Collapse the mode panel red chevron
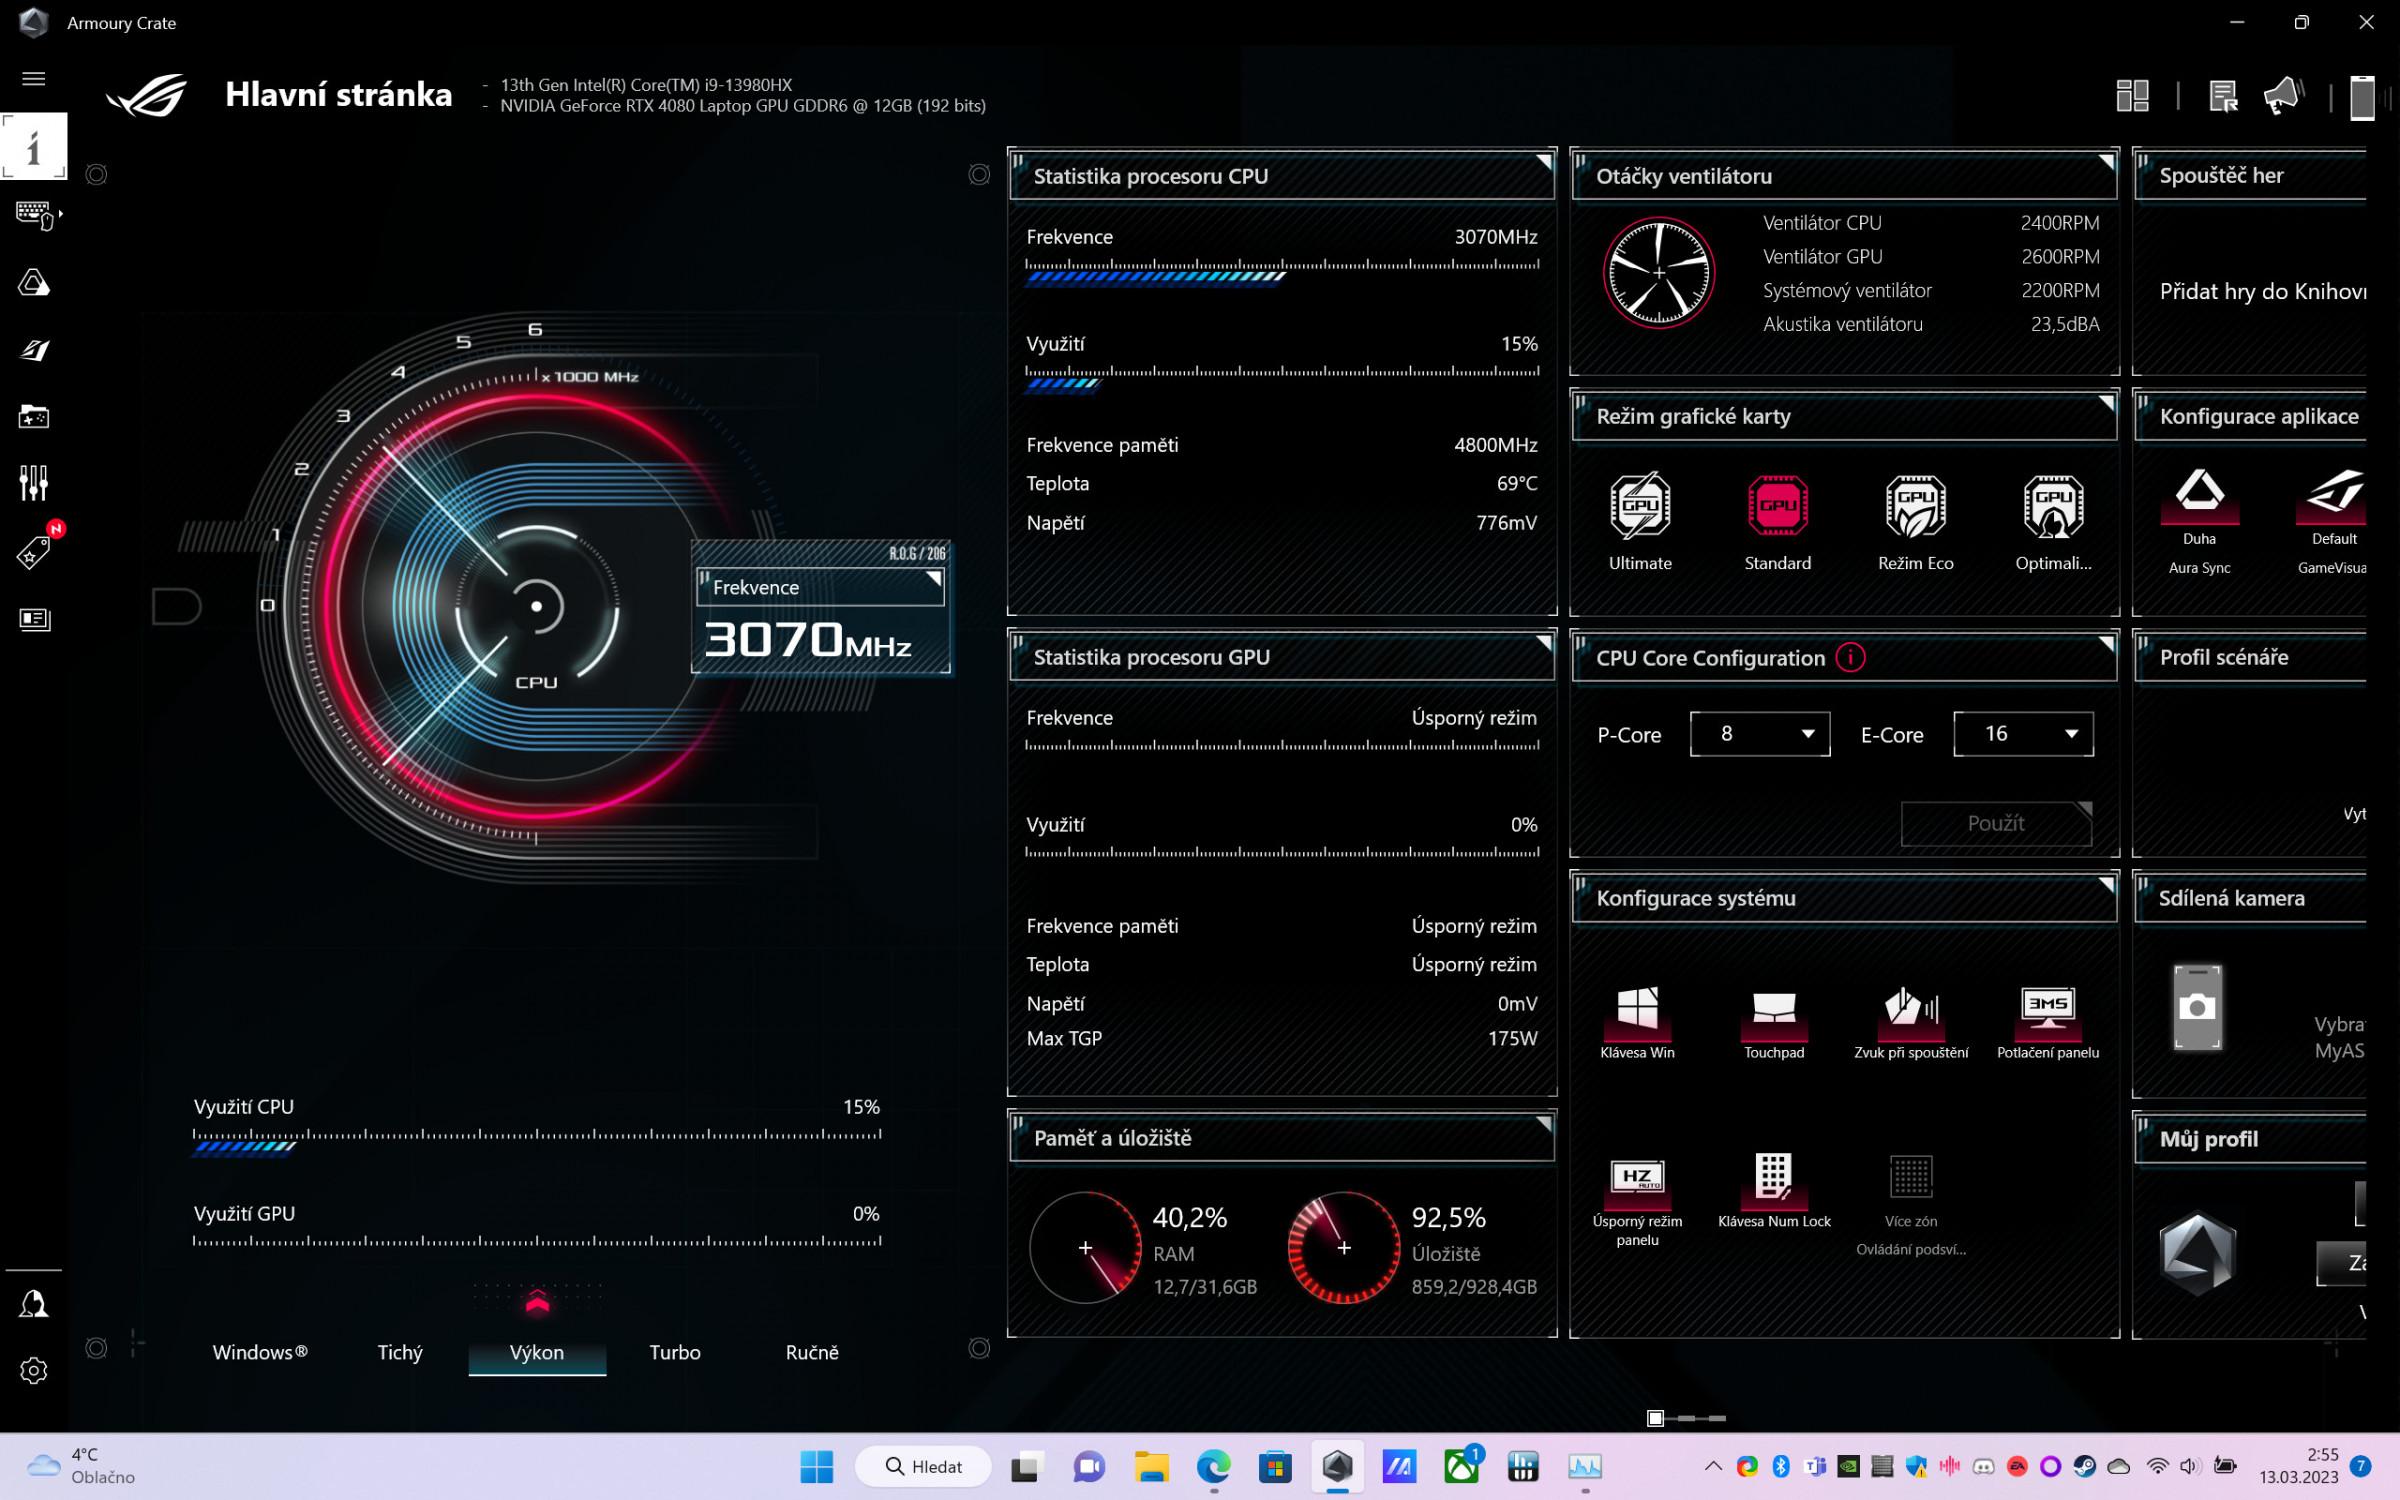2400x1500 pixels. (537, 1302)
